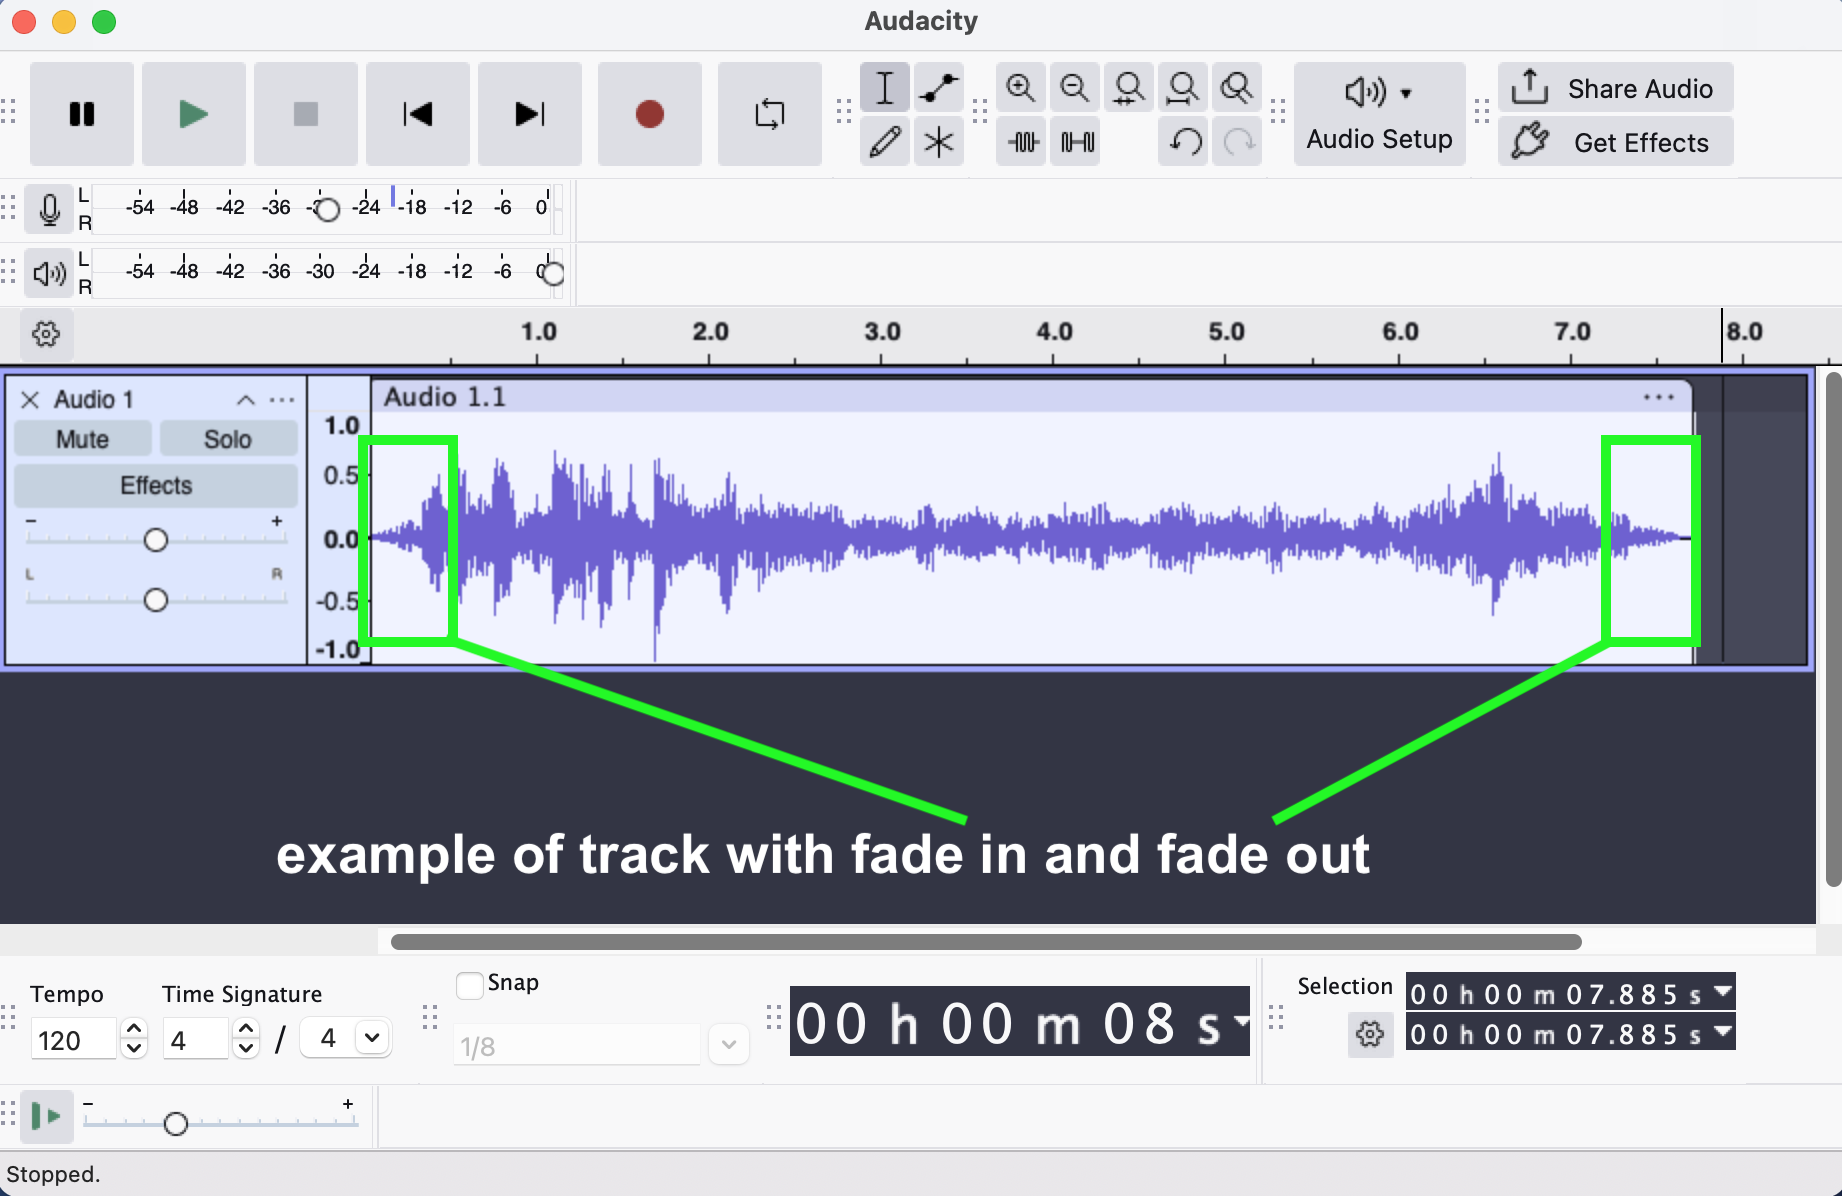This screenshot has height=1196, width=1842.
Task: Start playback with the green Play button
Action: click(194, 114)
